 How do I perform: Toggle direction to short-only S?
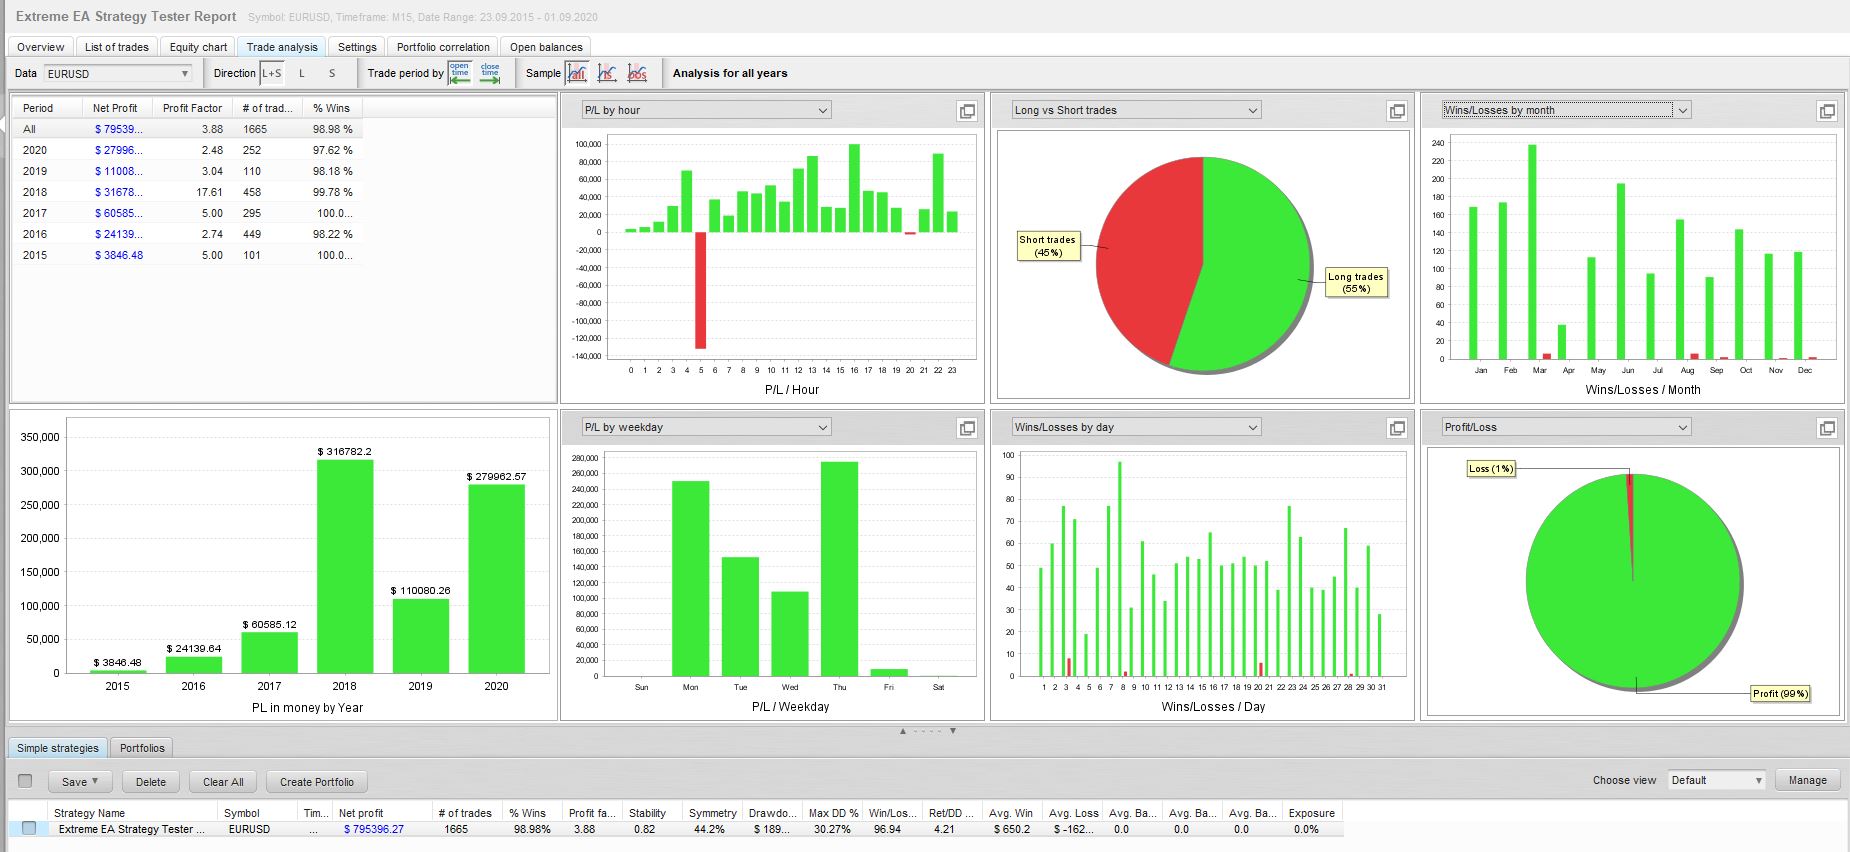tap(332, 73)
